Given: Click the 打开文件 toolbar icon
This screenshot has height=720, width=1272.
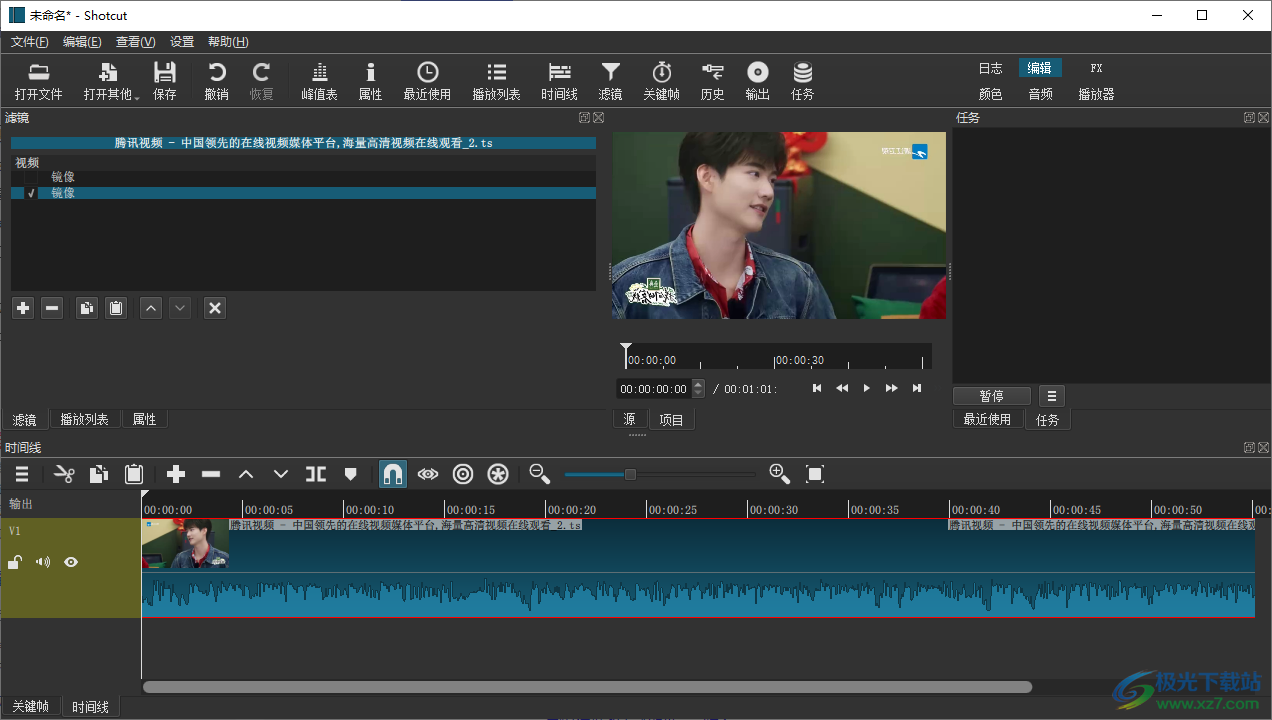Looking at the screenshot, I should coord(38,81).
